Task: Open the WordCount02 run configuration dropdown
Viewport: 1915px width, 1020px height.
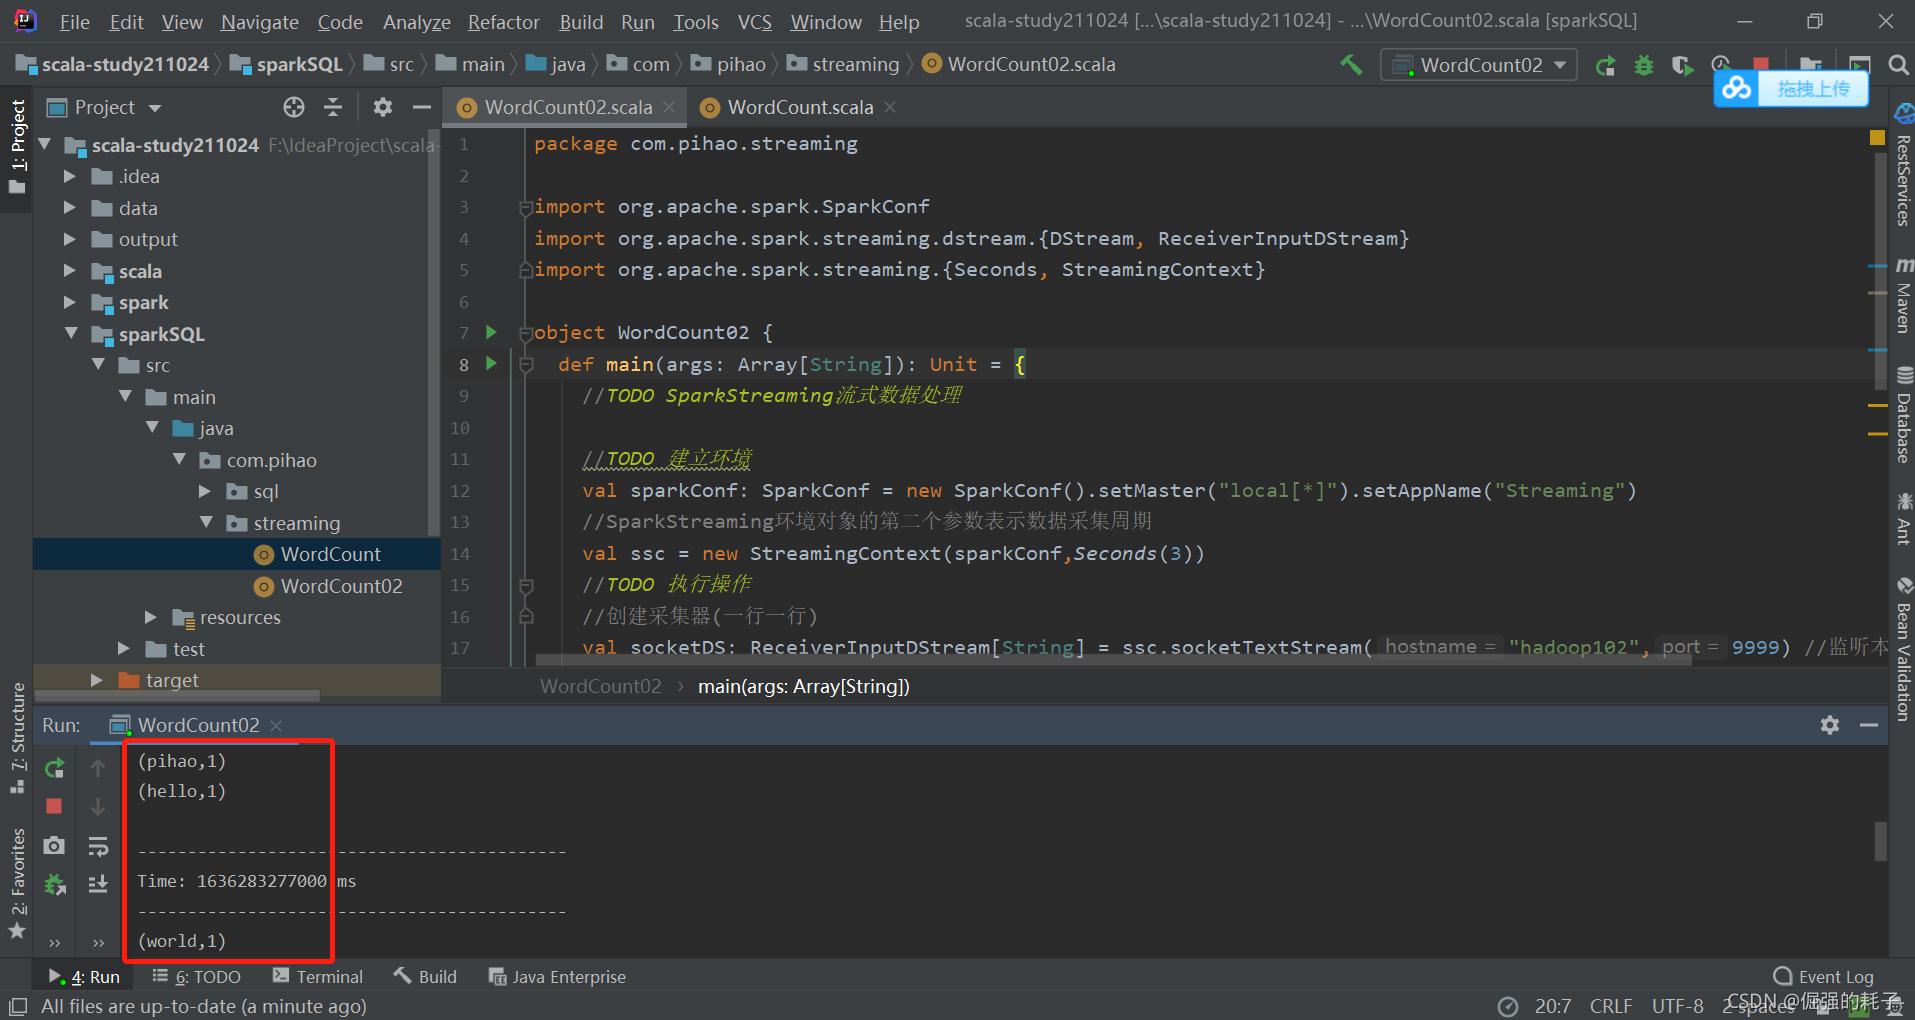Action: point(1479,66)
